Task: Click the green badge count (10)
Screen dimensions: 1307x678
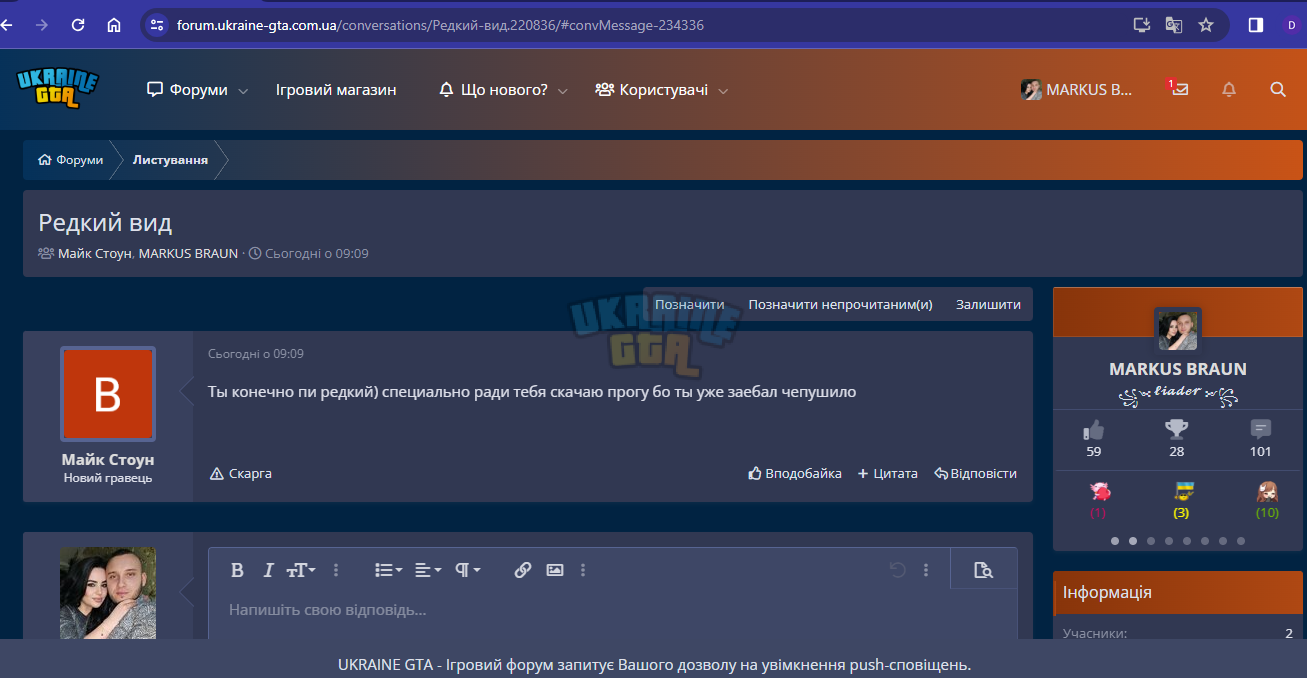Action: [1267, 513]
